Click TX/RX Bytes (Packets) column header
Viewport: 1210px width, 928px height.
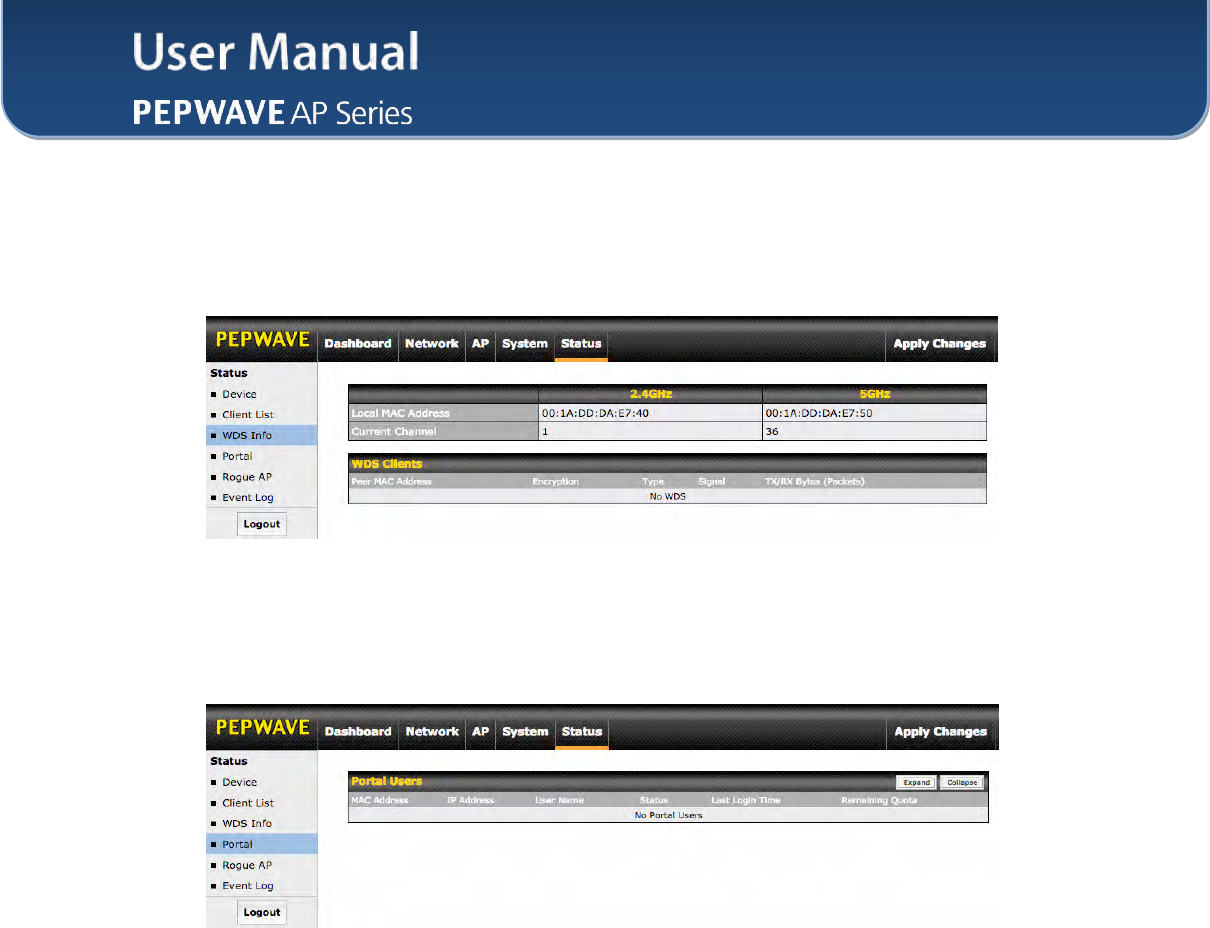(x=814, y=481)
